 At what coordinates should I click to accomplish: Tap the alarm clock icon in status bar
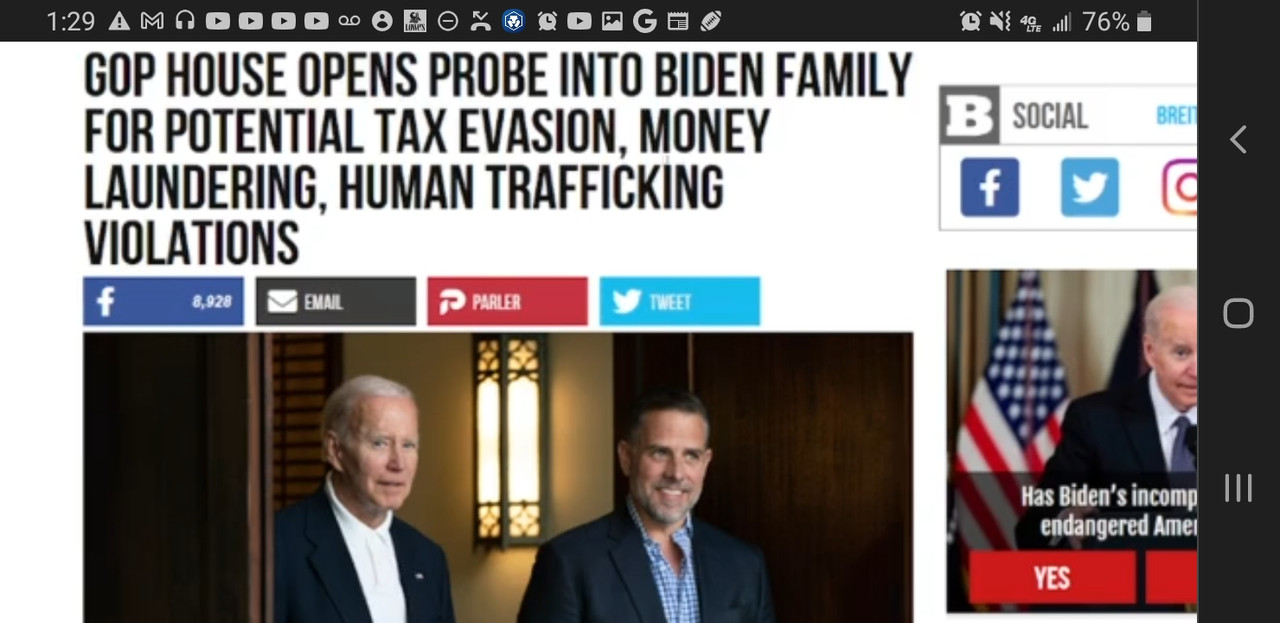click(970, 21)
